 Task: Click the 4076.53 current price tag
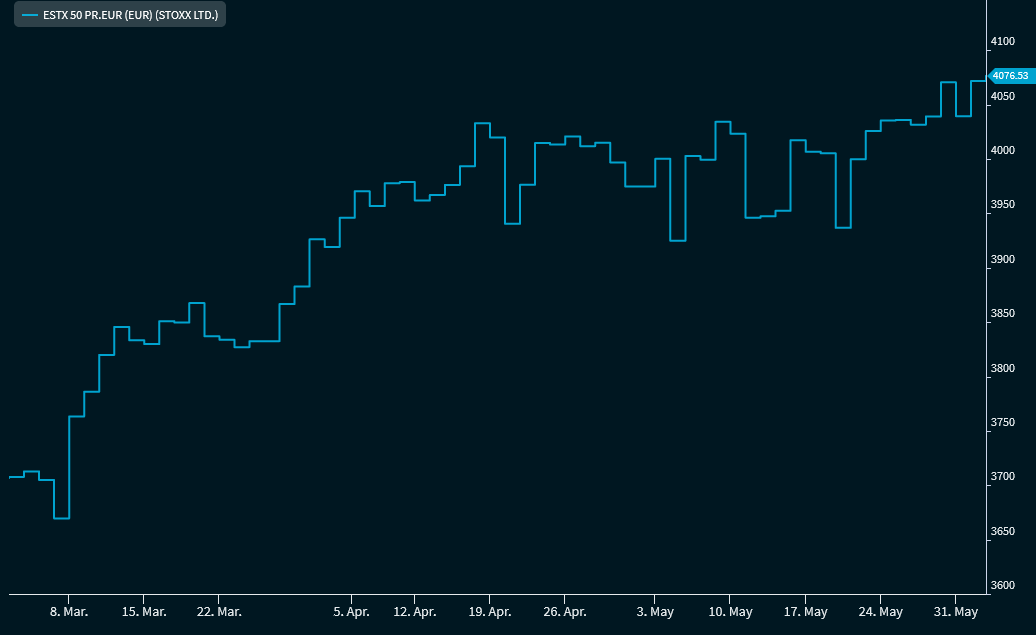1009,76
